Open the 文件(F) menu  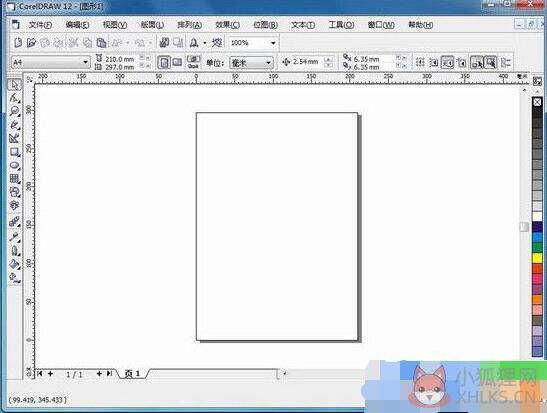[40, 25]
